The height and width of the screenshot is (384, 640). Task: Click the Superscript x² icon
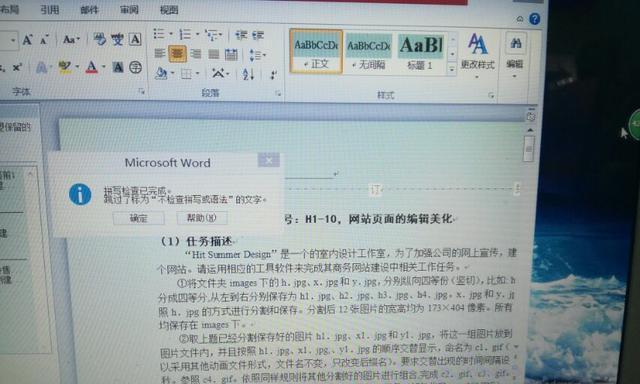17,67
